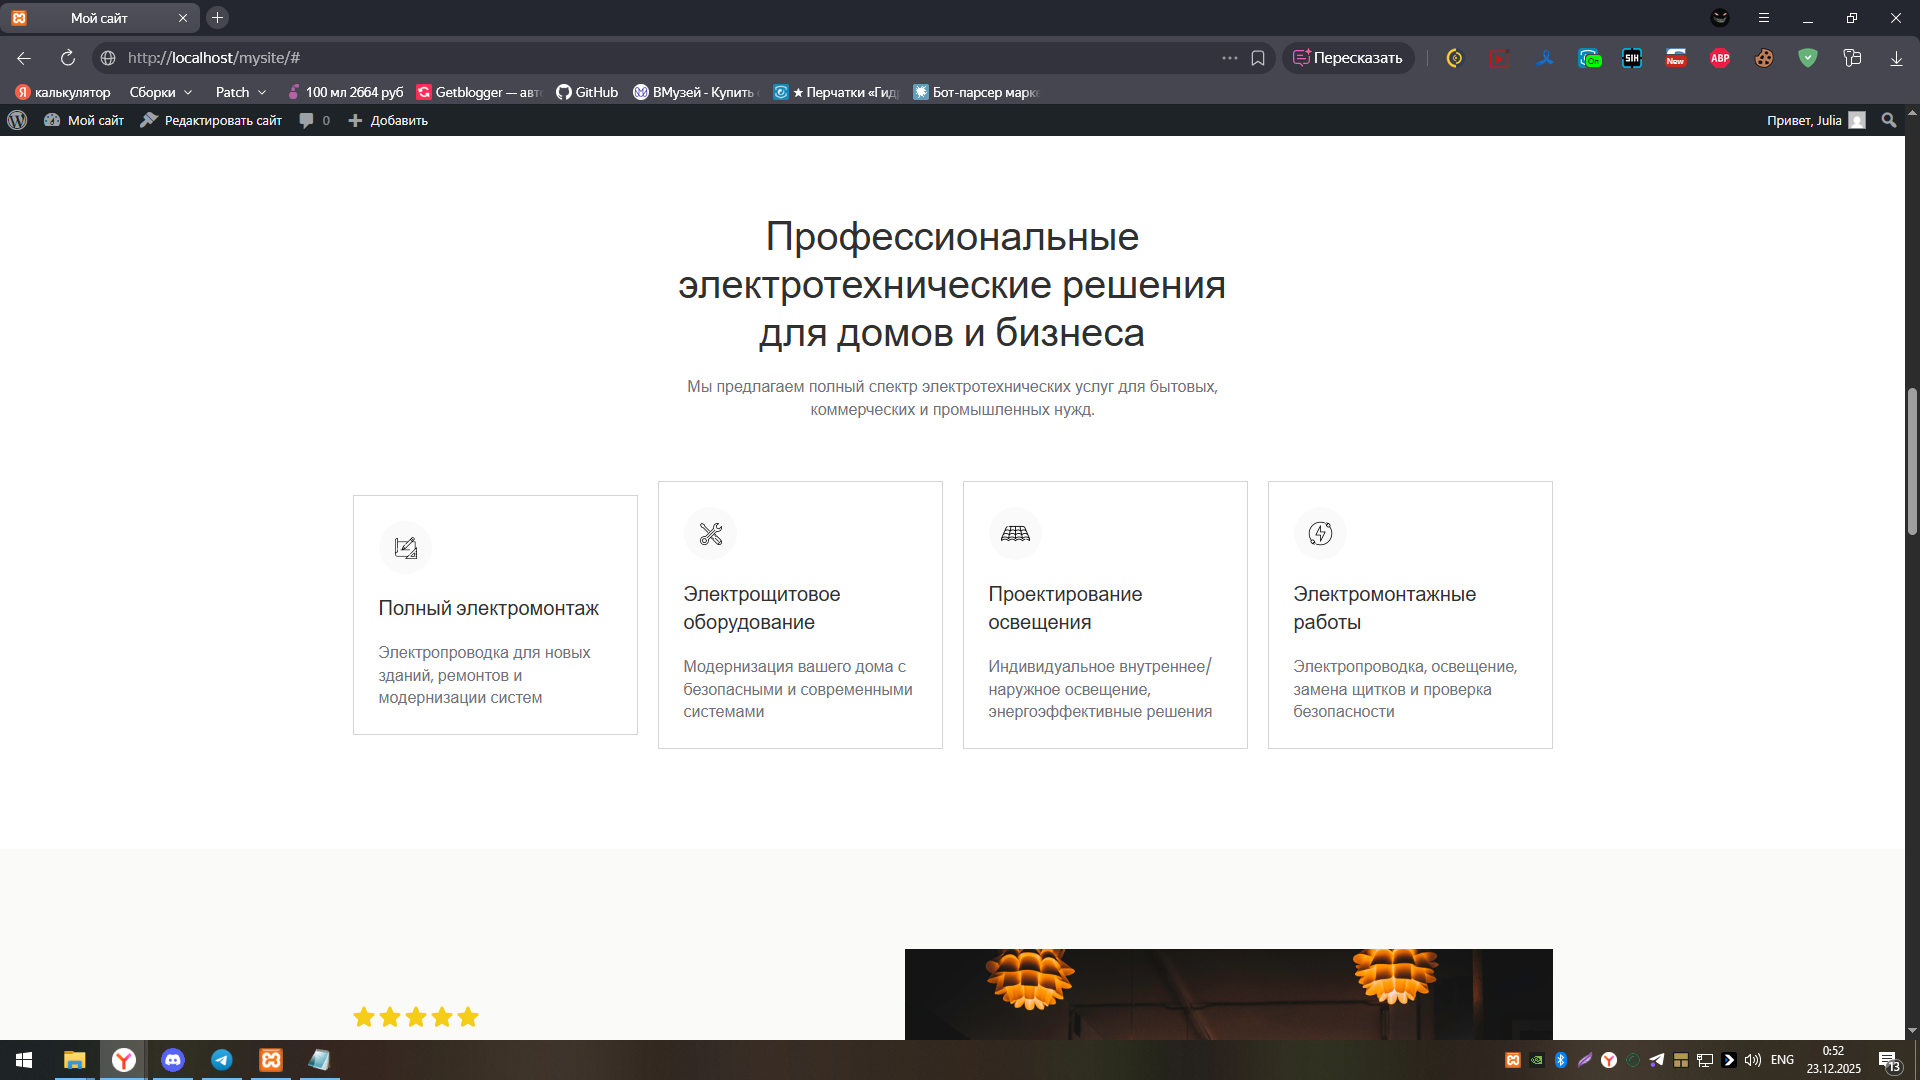Screen dimensions: 1920x1080
Task: Open the cookie extension icon
Action: (1764, 58)
